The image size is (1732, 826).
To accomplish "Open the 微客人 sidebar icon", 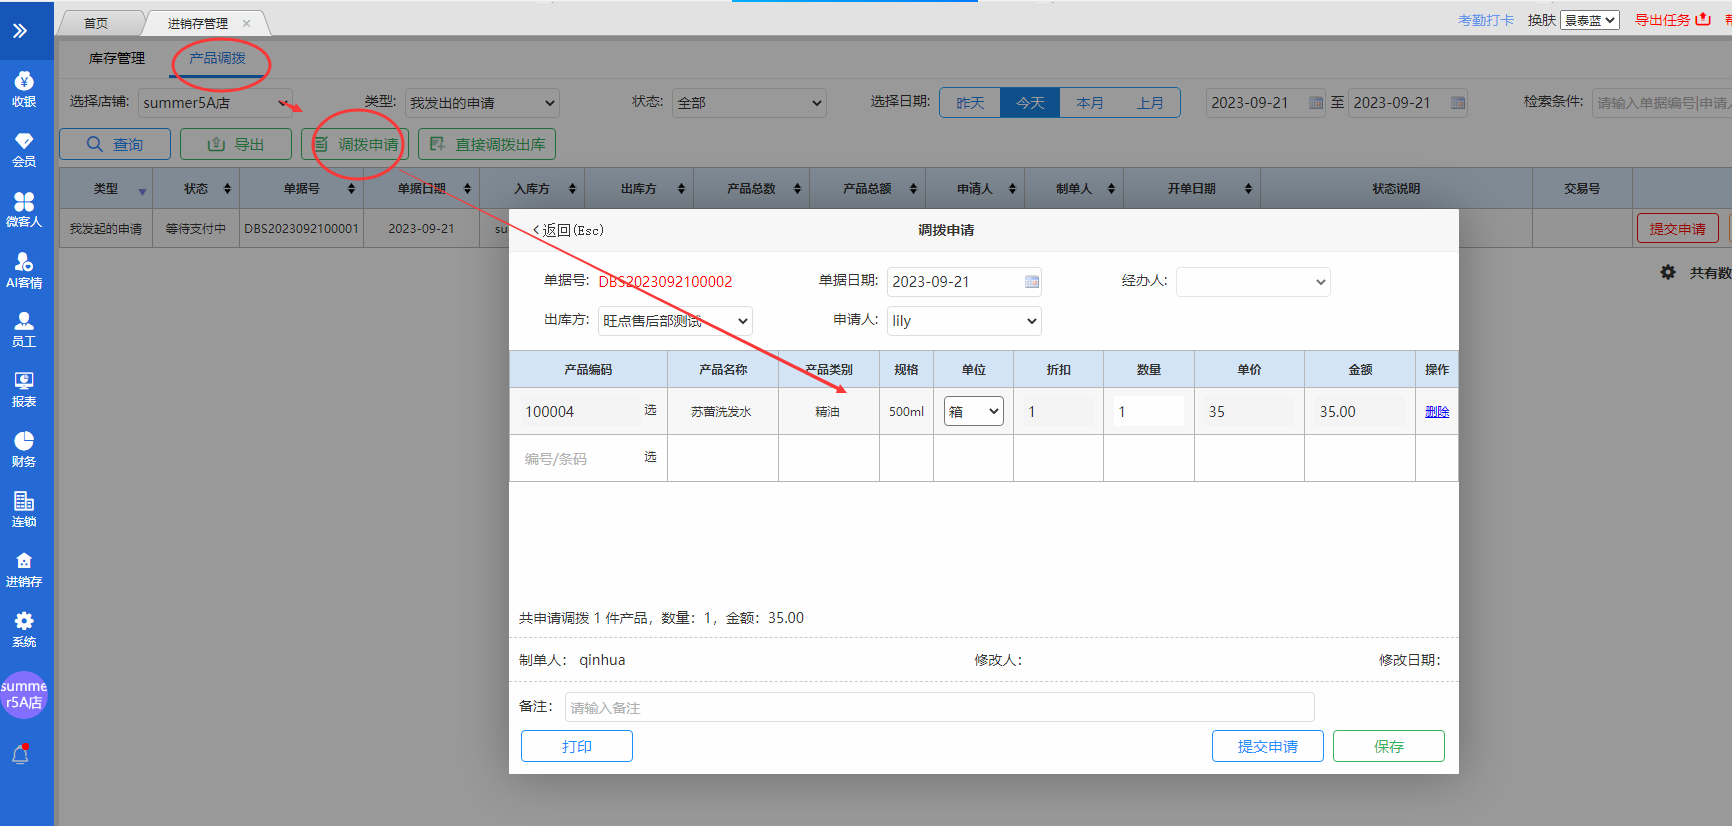I will [x=24, y=209].
